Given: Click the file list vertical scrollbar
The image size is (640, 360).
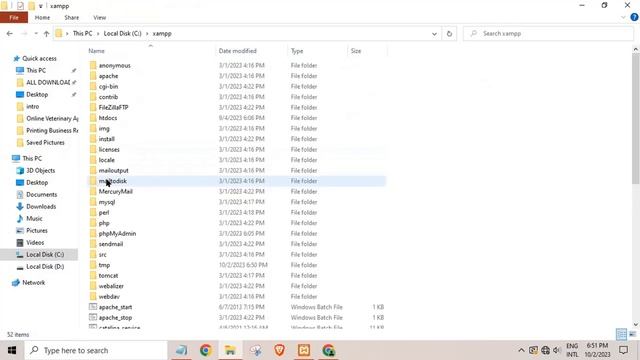Looking at the screenshot, I should 636,118.
